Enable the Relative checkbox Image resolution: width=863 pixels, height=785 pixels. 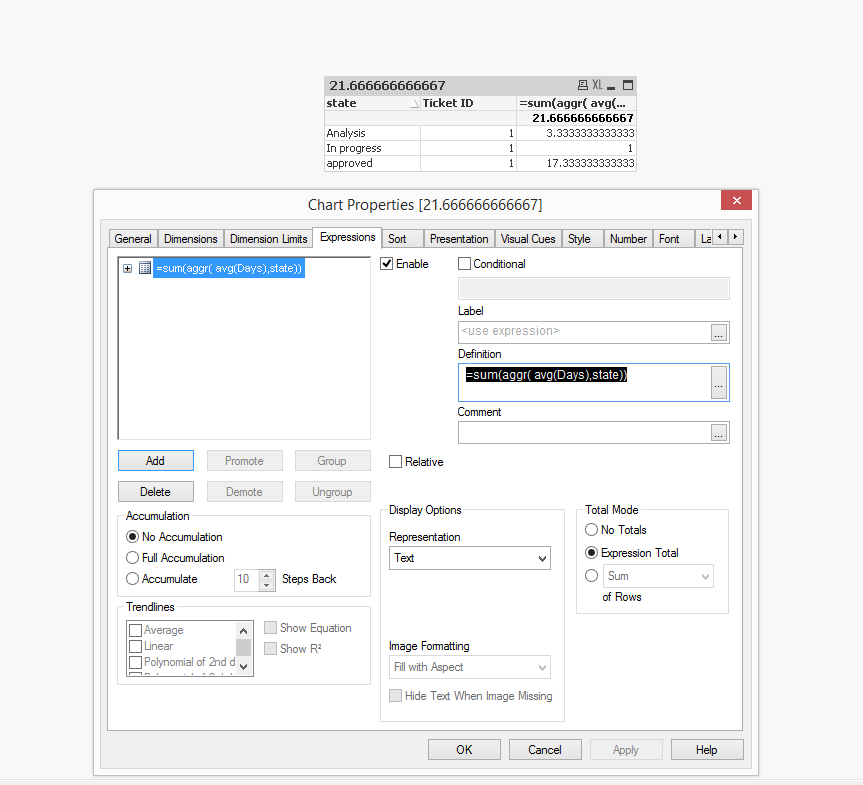[x=396, y=462]
